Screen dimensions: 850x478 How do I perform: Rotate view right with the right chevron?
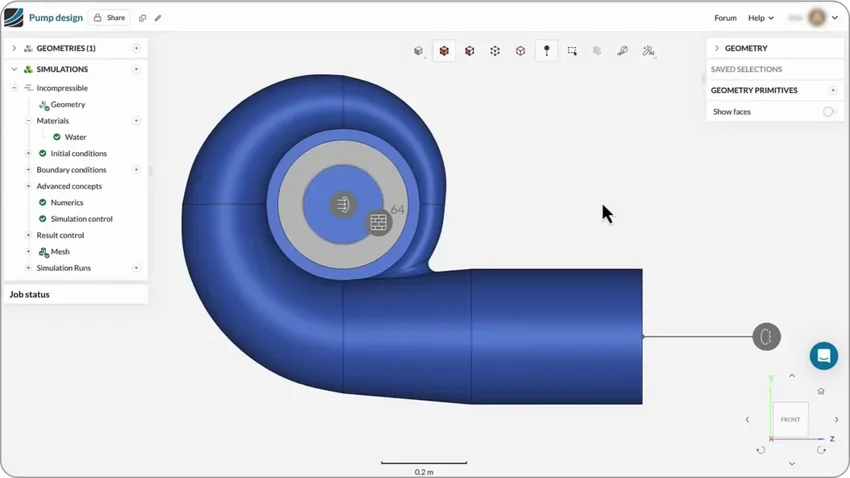coord(836,419)
